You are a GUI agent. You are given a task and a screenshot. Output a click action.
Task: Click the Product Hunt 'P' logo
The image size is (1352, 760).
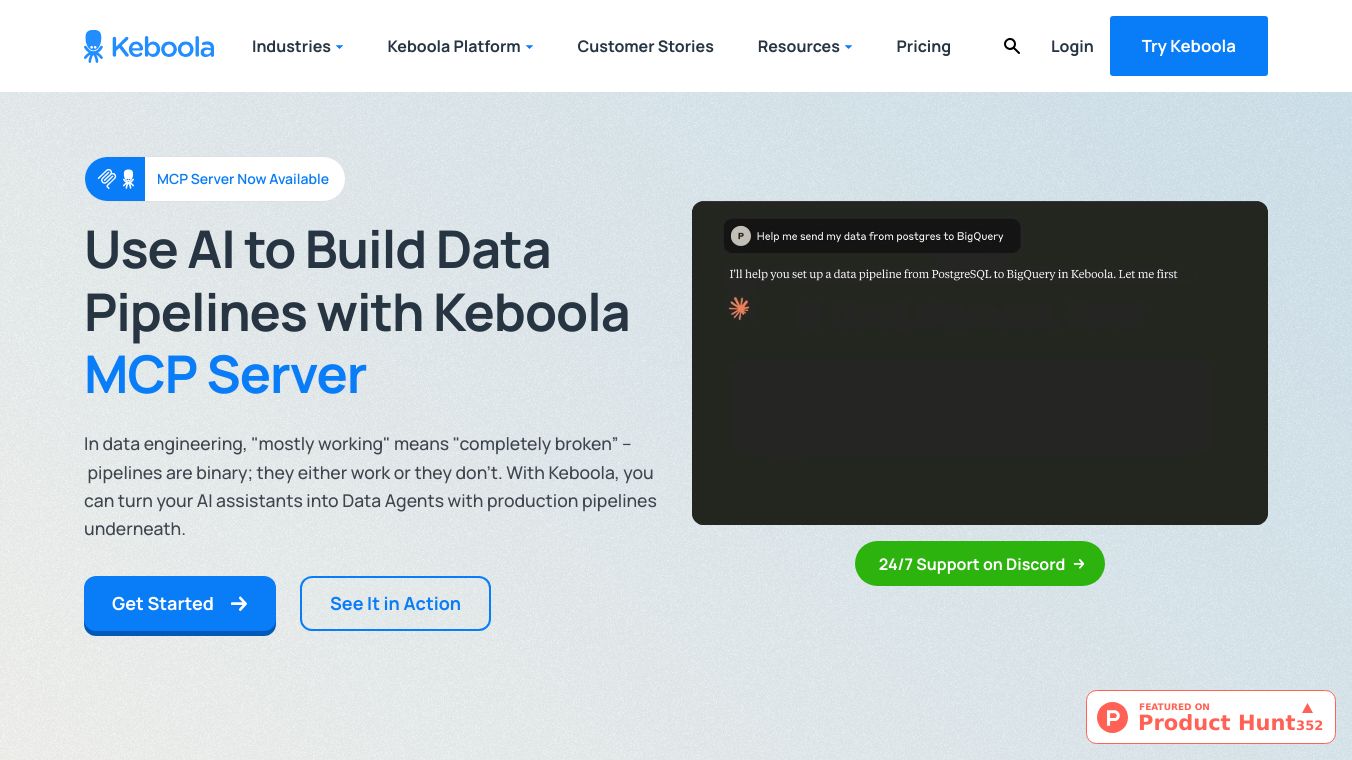(1112, 717)
